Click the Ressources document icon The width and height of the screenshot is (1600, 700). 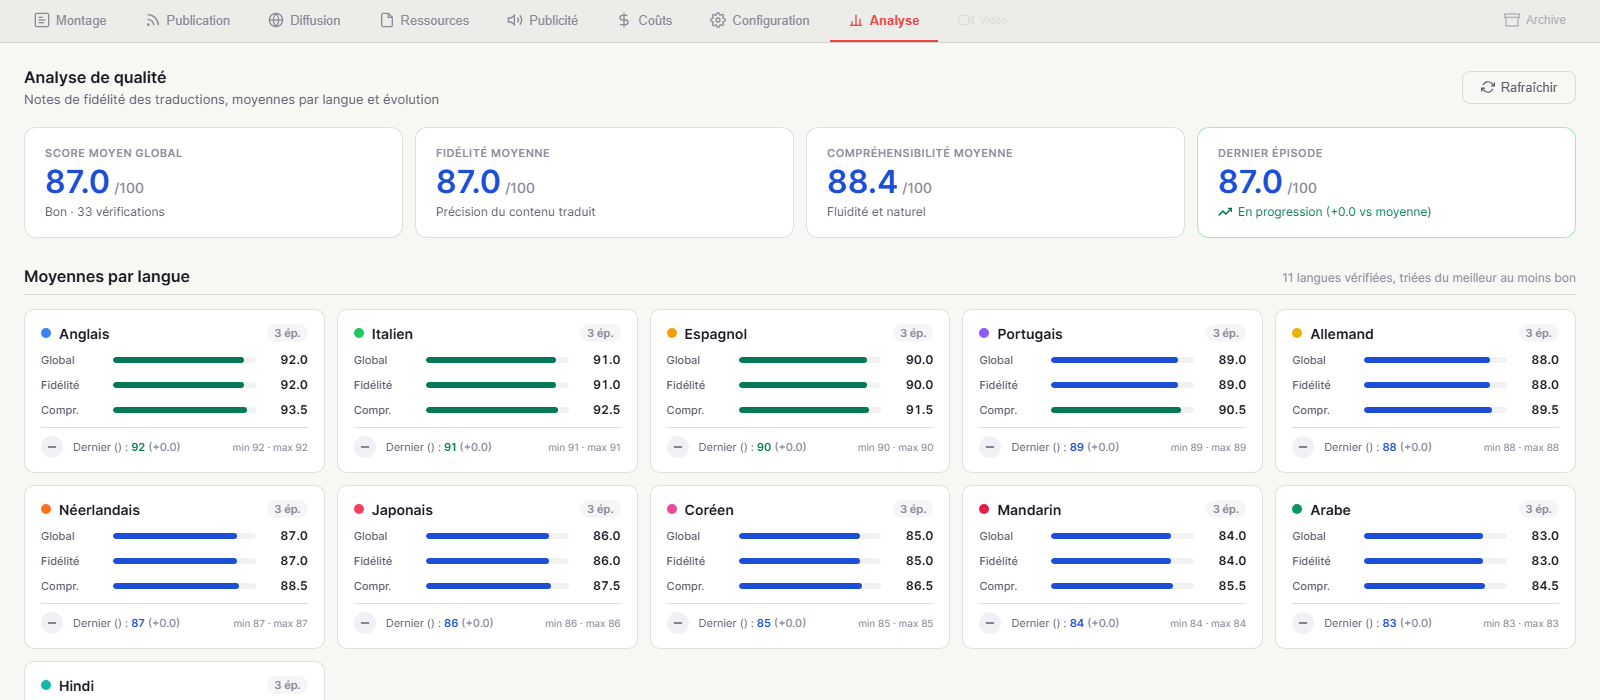pos(387,20)
